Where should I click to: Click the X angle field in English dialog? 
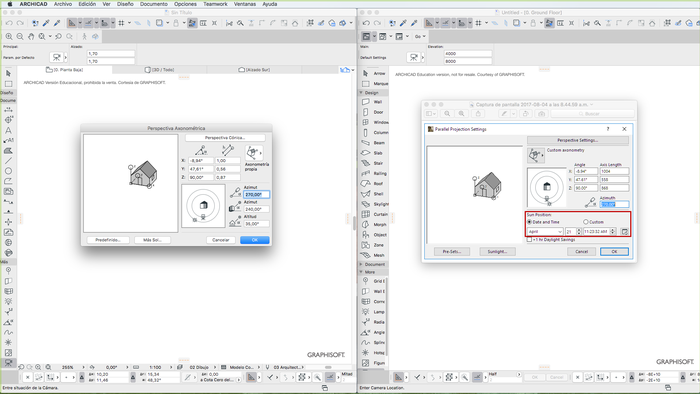tap(585, 171)
